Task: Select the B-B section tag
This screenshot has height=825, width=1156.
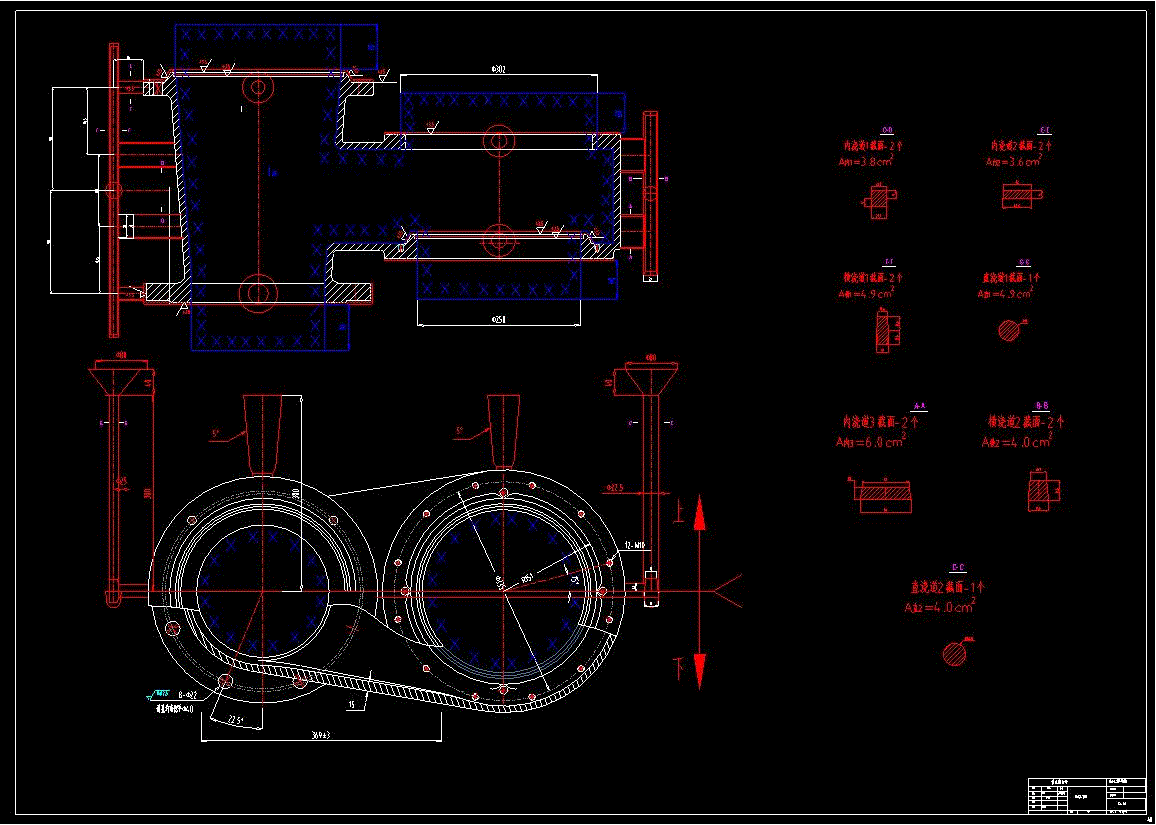Action: coord(1042,406)
